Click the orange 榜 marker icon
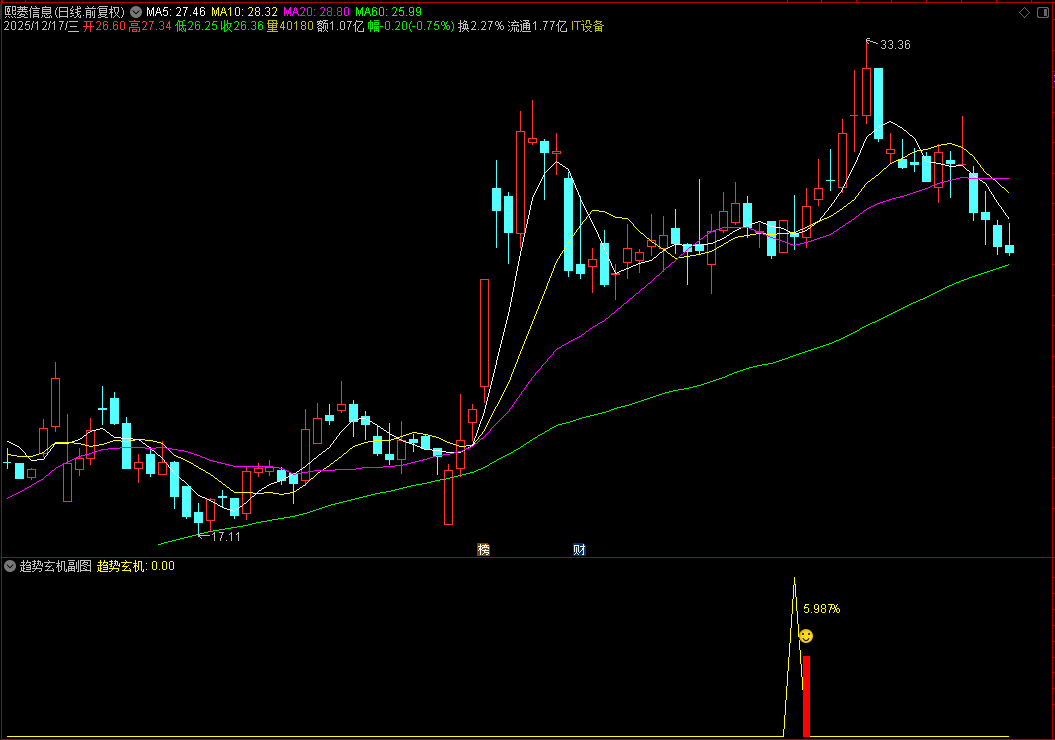 pos(484,550)
